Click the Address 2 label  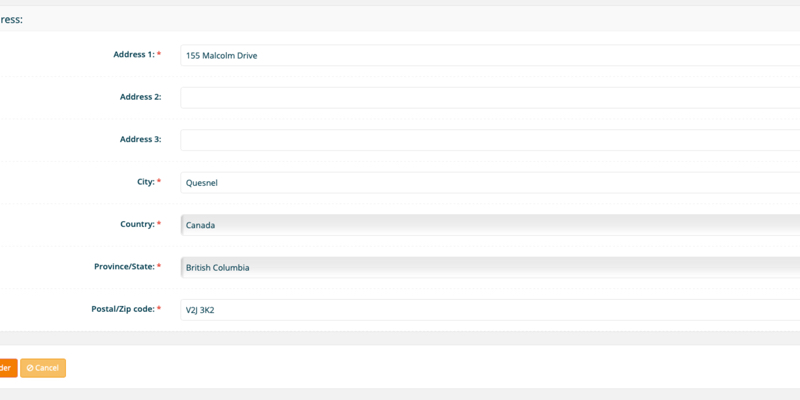click(140, 96)
